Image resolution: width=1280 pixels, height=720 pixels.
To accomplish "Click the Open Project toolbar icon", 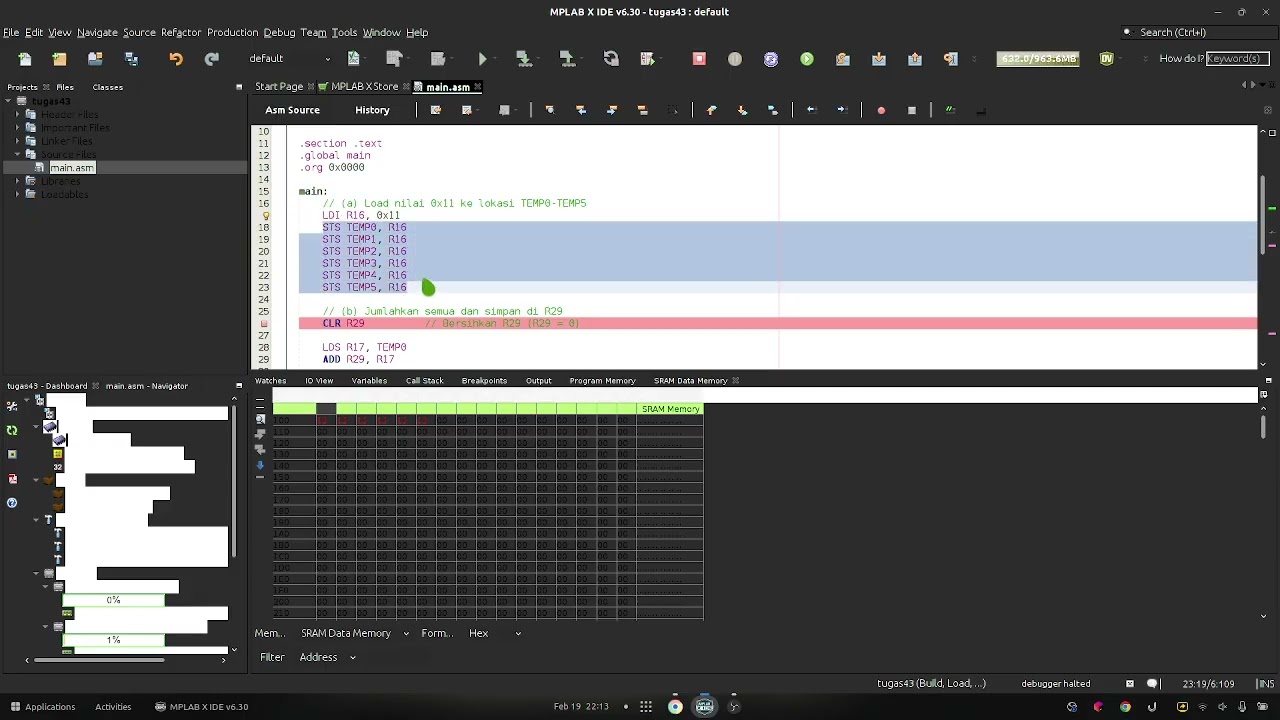I will point(96,59).
